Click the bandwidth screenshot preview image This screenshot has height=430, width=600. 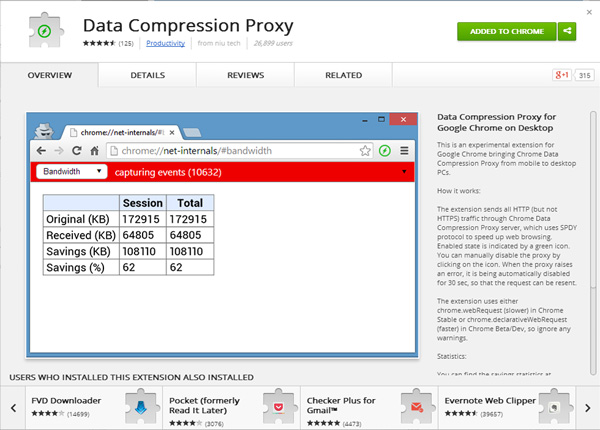coord(222,235)
